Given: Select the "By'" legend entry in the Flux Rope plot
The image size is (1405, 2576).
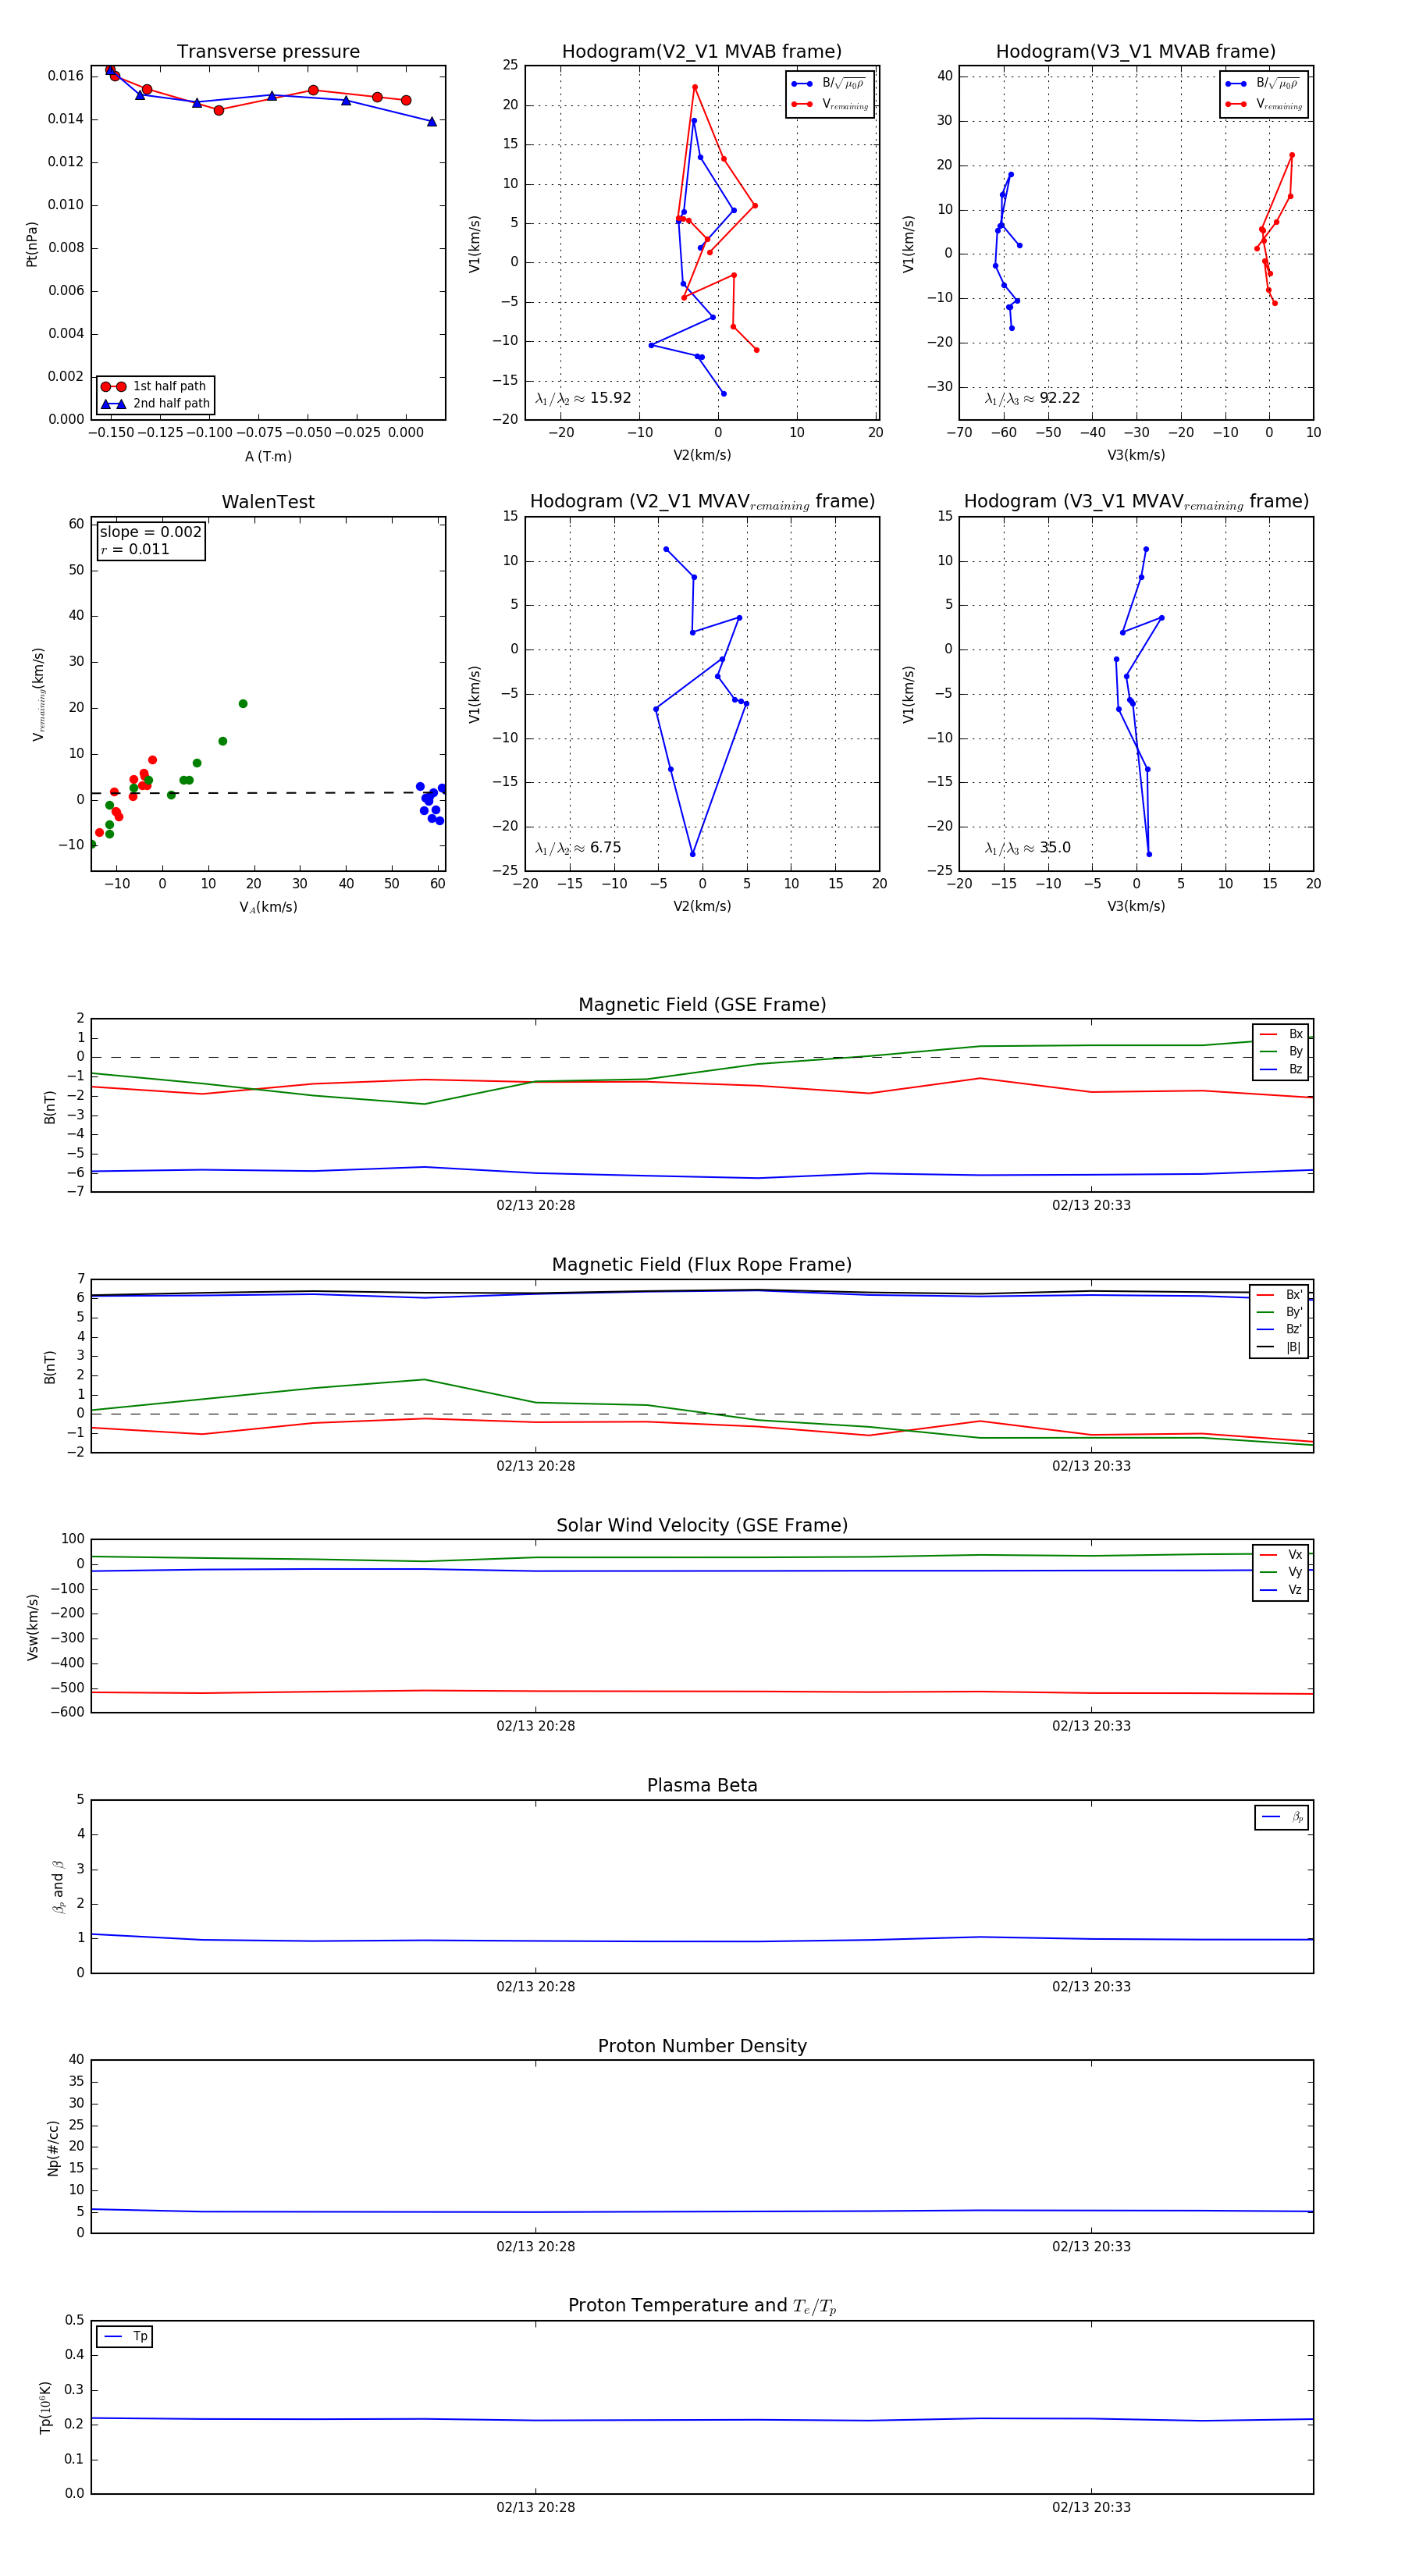Looking at the screenshot, I should [1280, 1312].
